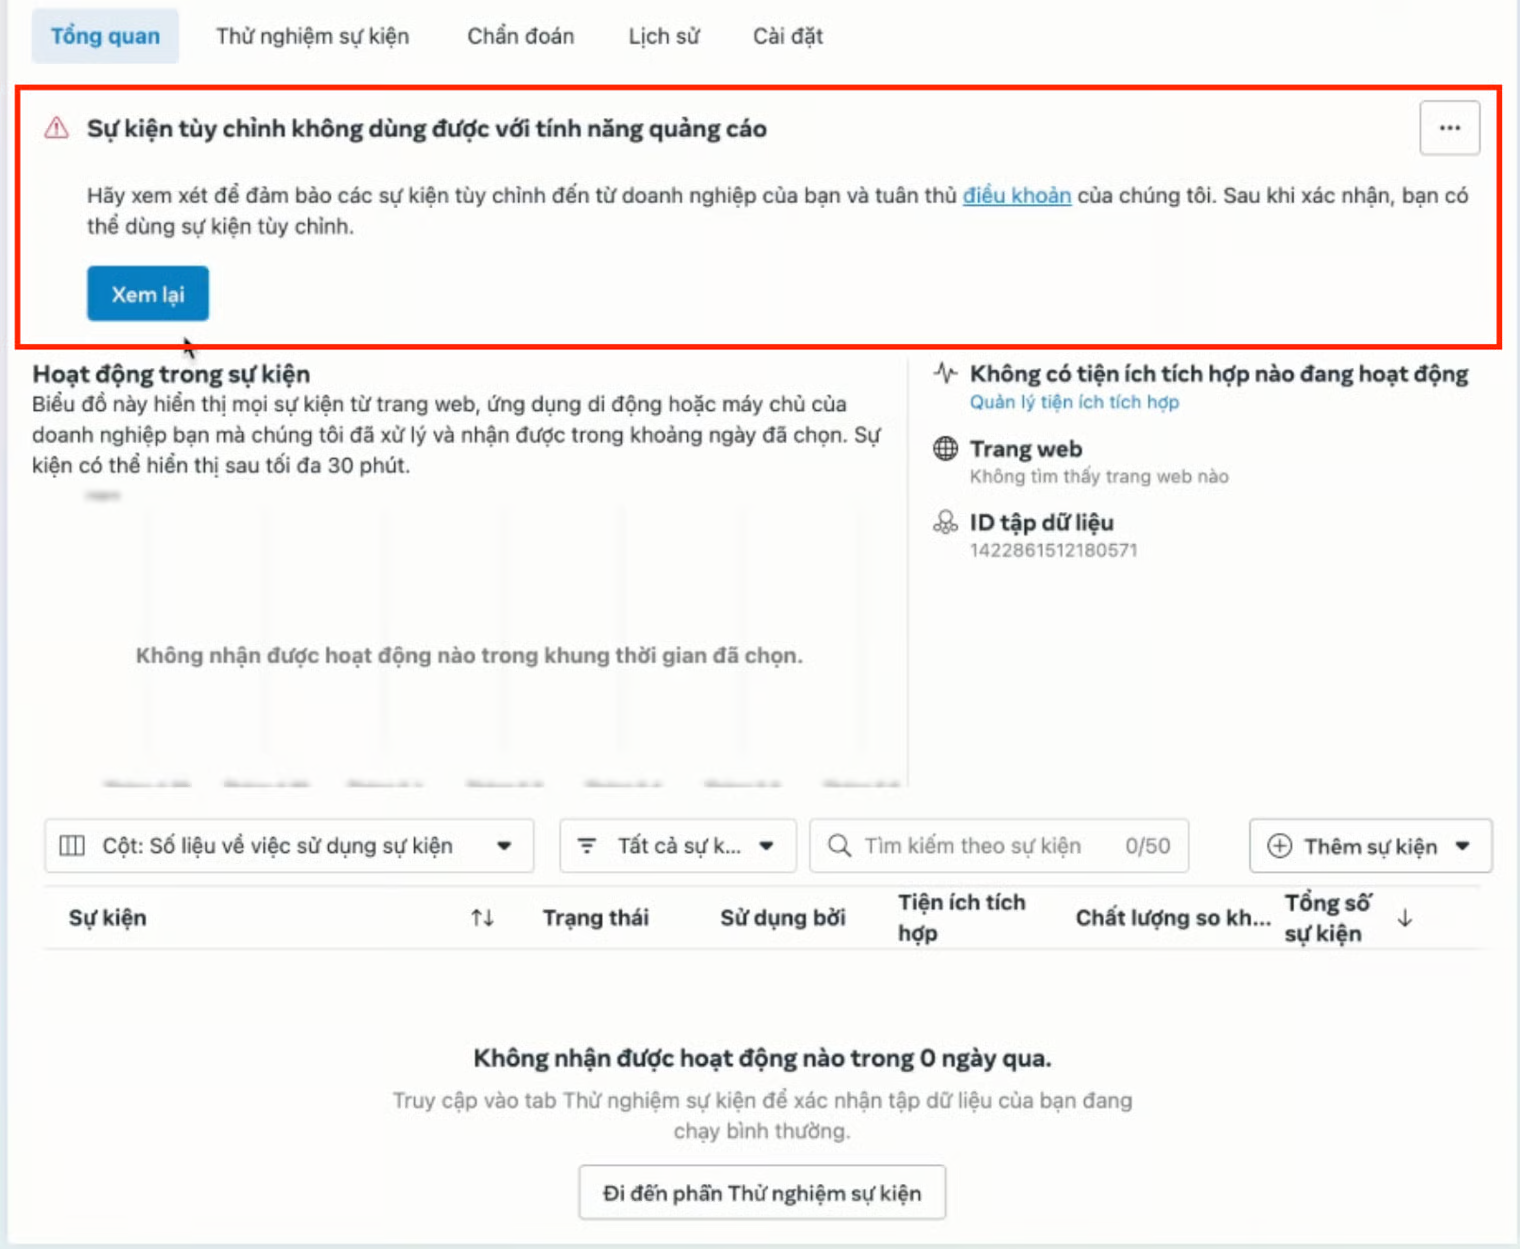Go to the Lịch sử tab
Viewport: 1520px width, 1249px height.
click(663, 37)
